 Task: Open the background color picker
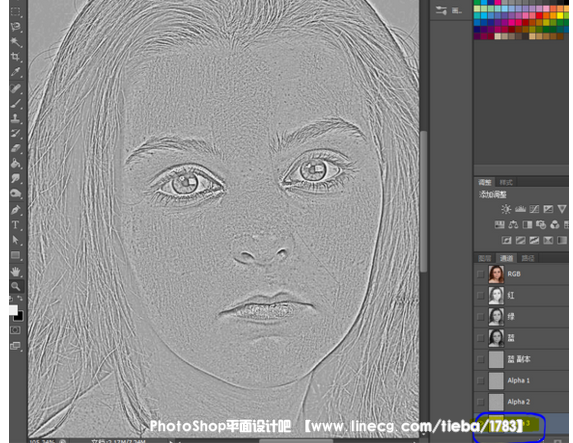19,316
